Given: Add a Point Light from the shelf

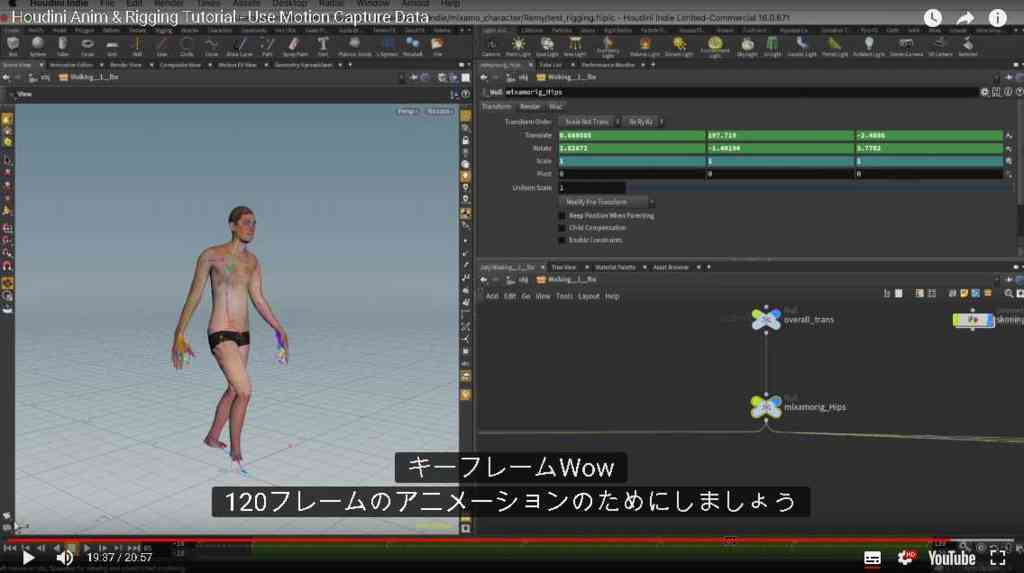Looking at the screenshot, I should click(518, 46).
